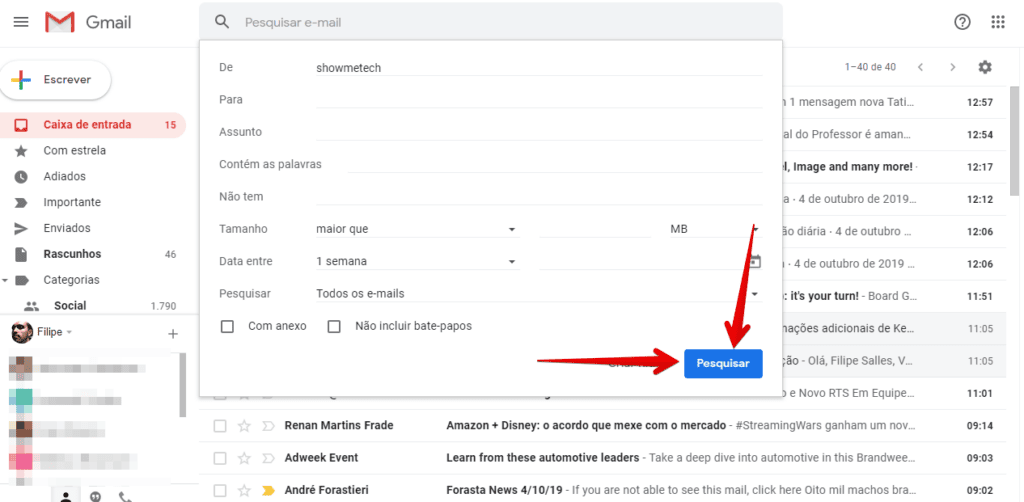Collapse the Categorias section arrow

(x=6, y=280)
